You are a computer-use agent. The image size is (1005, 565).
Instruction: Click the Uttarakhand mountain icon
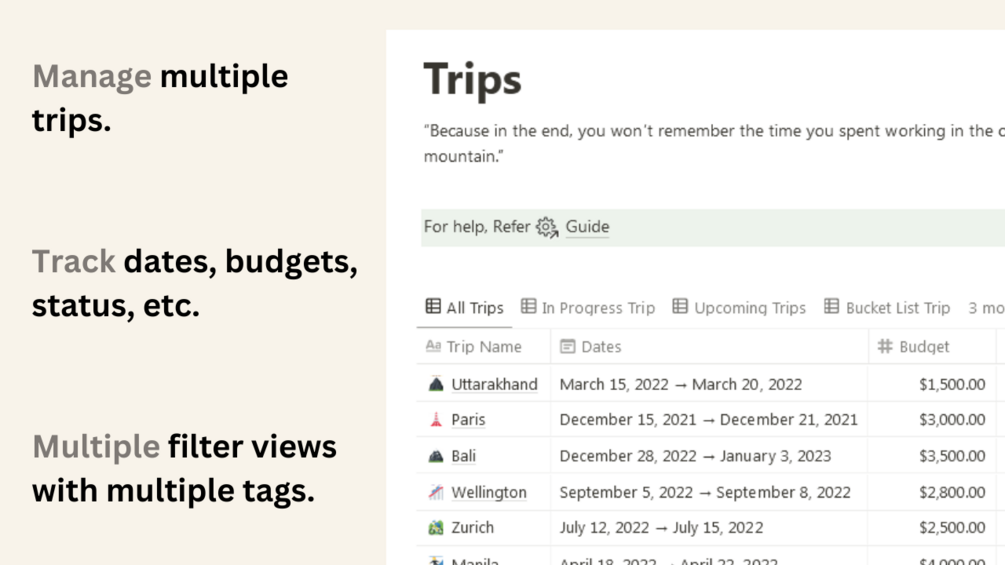(436, 384)
